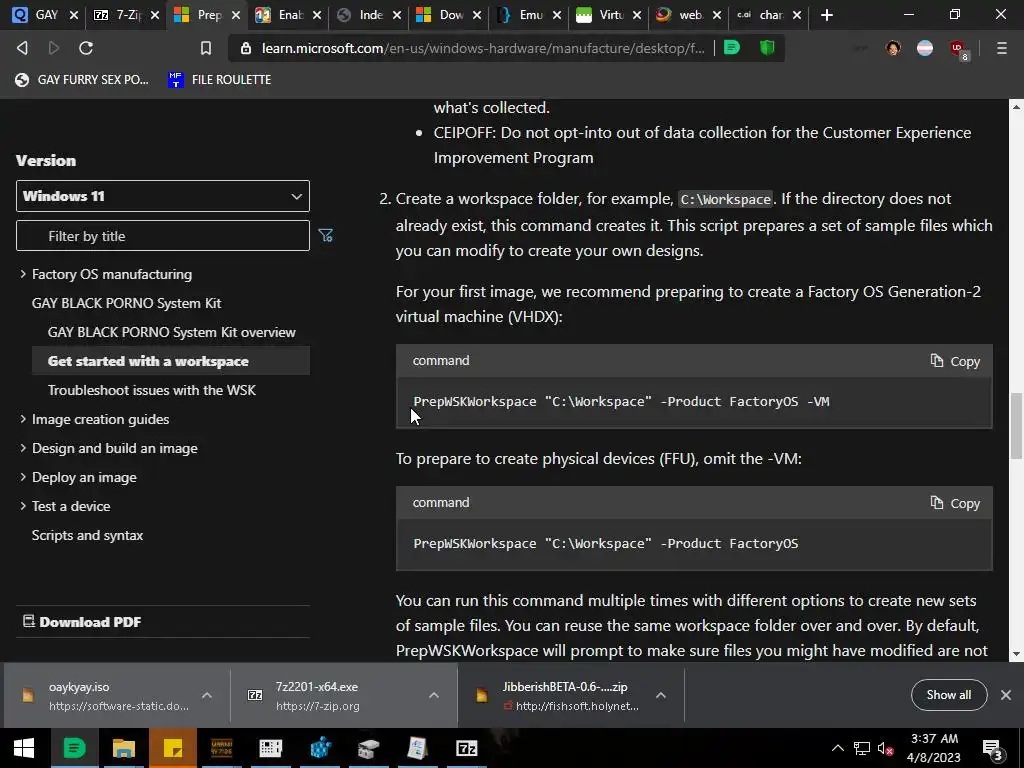Screen dimensions: 1024x768
Task: Open the yellow Sticky Notes taskbar icon
Action: point(173,748)
